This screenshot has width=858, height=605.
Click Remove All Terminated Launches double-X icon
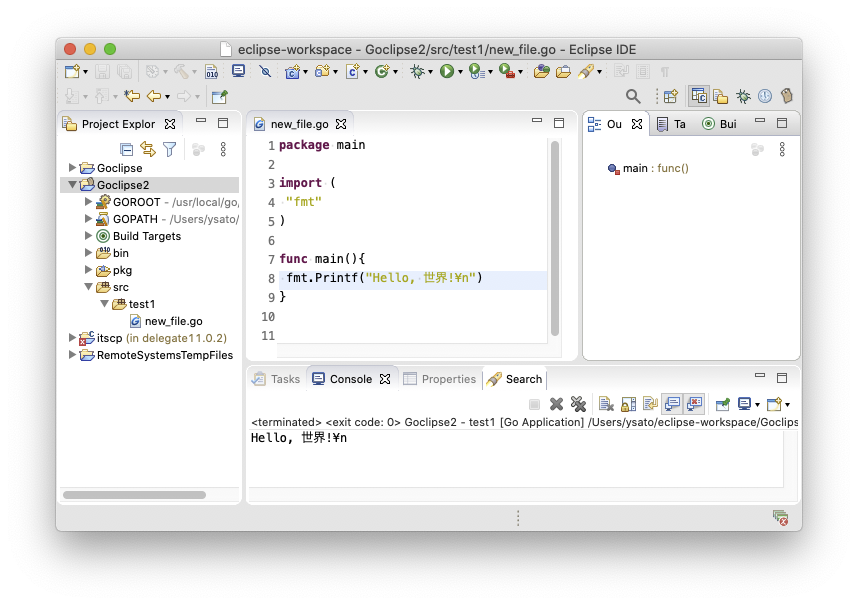click(x=578, y=404)
